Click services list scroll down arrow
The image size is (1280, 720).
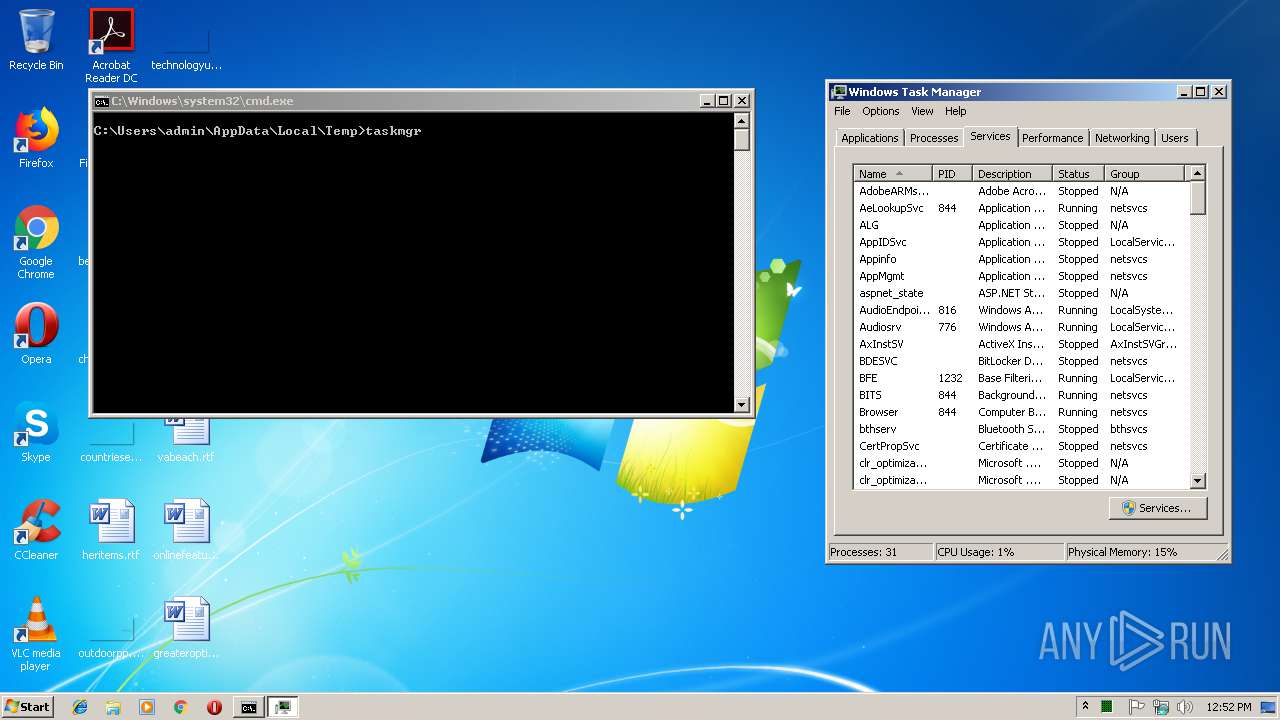pos(1197,480)
